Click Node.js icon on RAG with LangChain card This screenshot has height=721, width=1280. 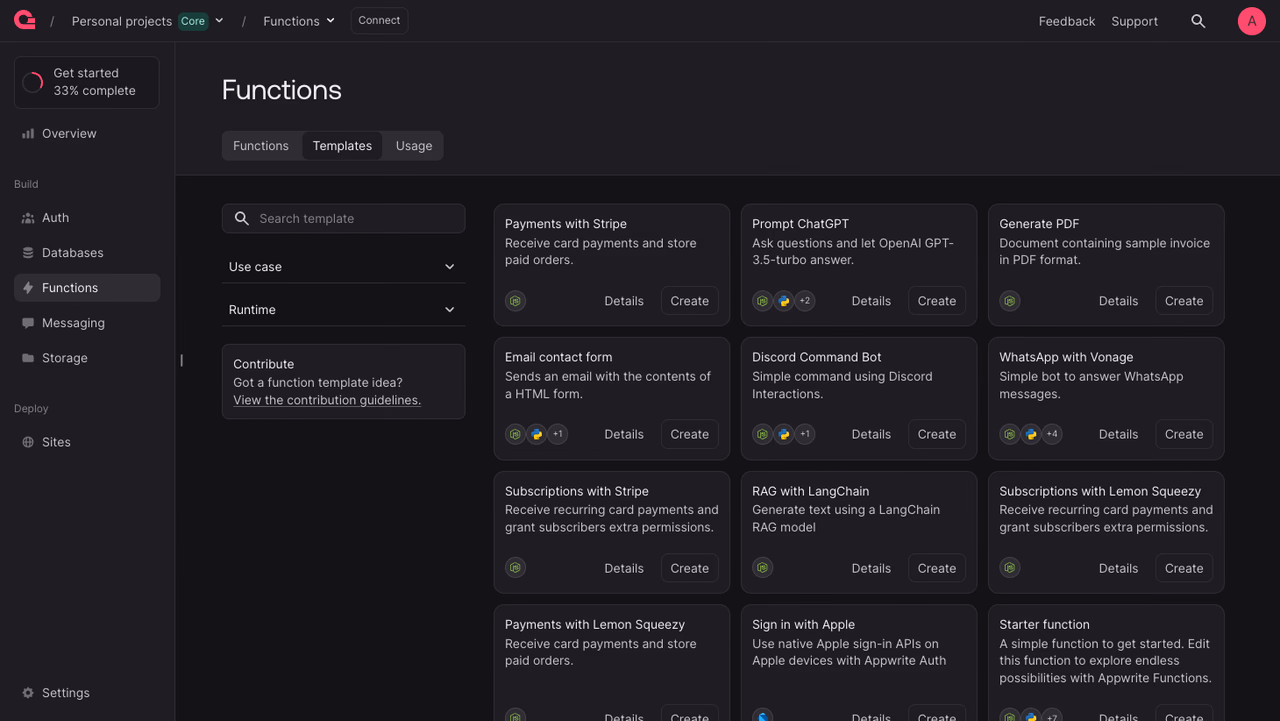763,568
